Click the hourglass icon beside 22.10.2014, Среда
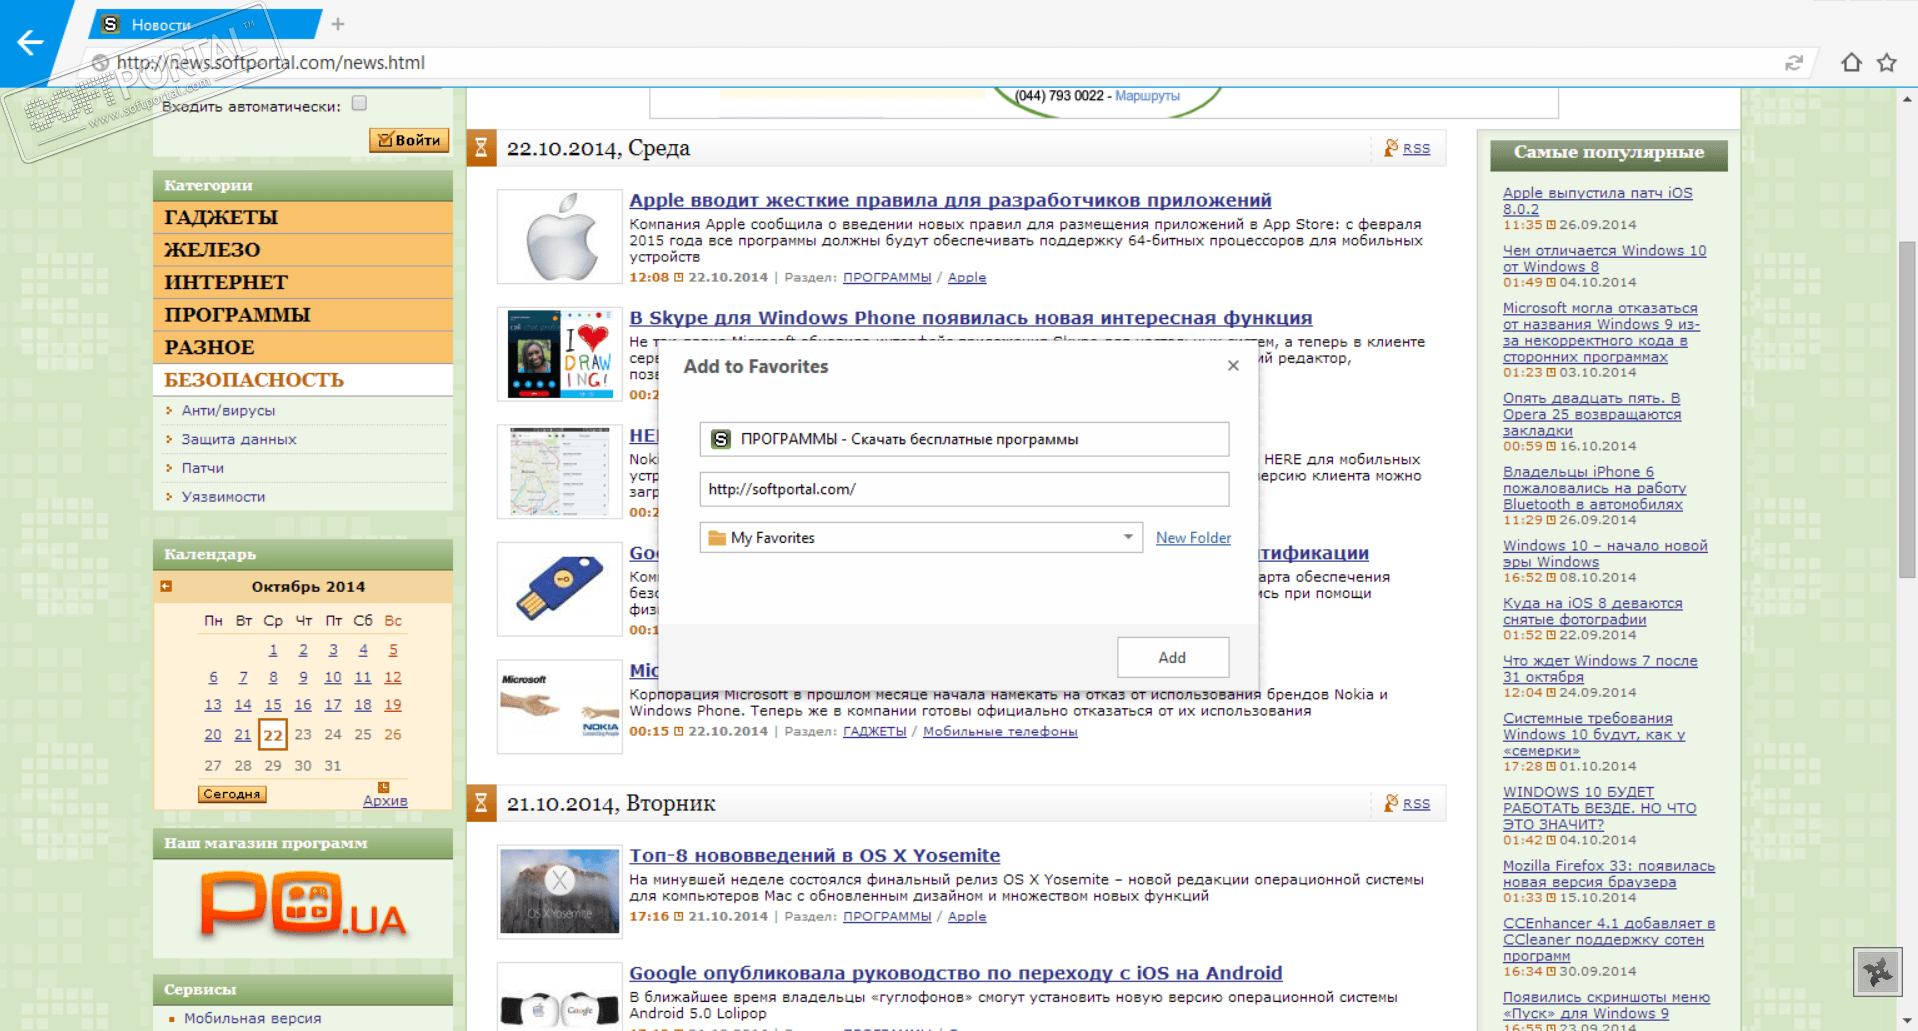1918x1031 pixels. [x=481, y=148]
